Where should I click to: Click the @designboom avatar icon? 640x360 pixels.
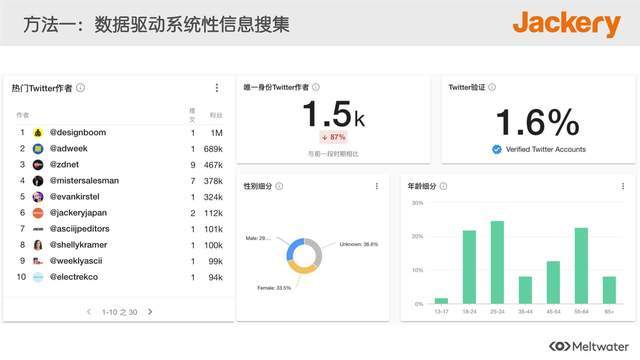point(38,133)
